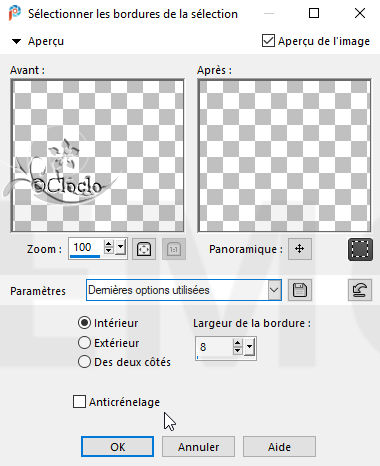Image resolution: width=380 pixels, height=466 pixels.
Task: Click the border width value field
Action: [214, 347]
